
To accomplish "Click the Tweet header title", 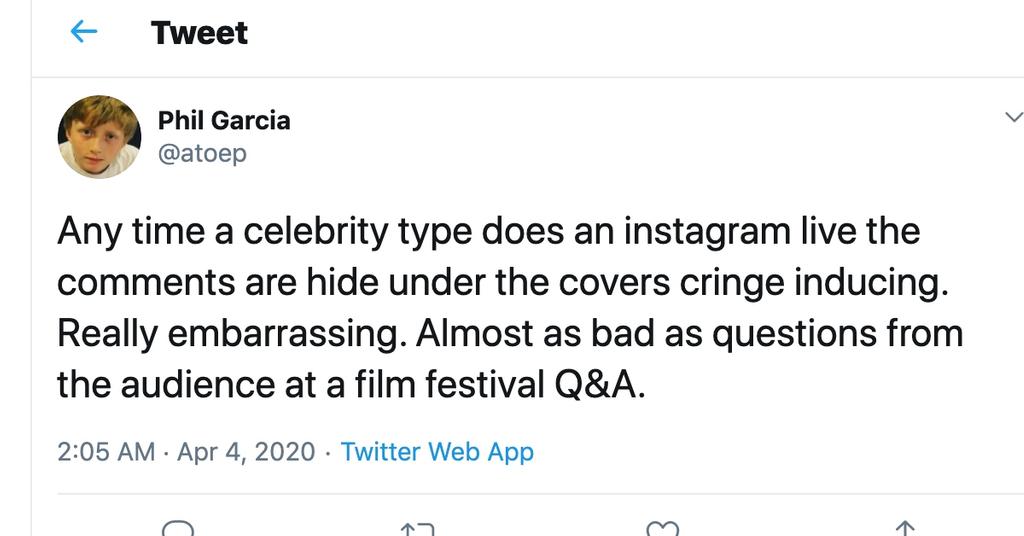I will click(199, 33).
